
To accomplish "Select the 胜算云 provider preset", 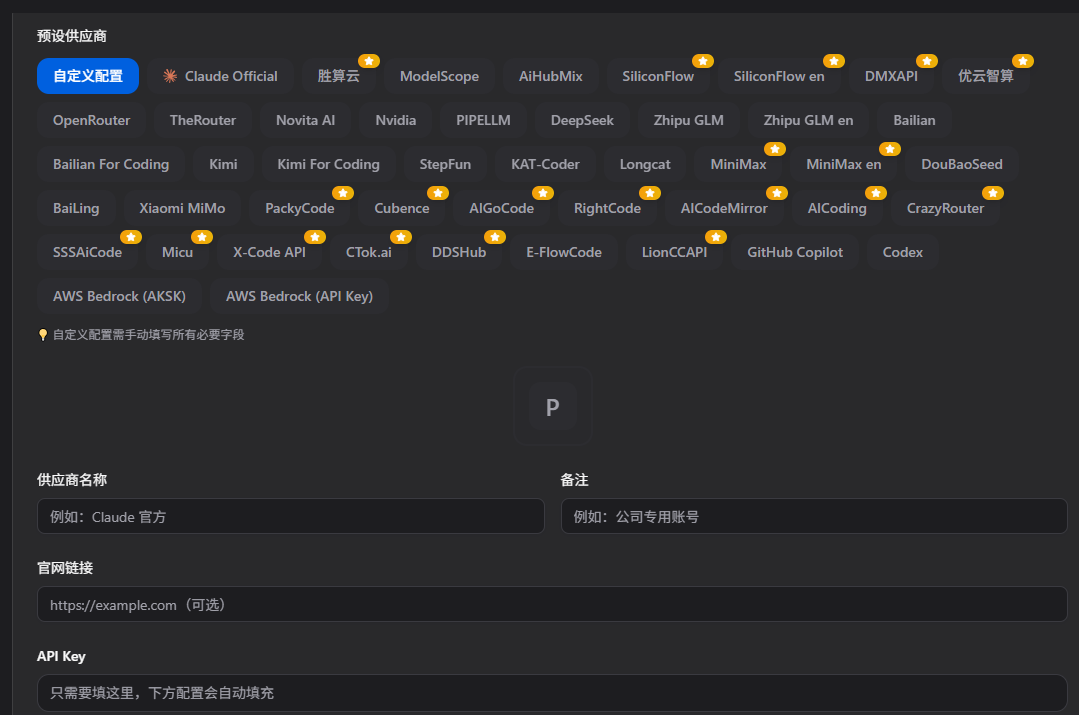I will [x=339, y=76].
